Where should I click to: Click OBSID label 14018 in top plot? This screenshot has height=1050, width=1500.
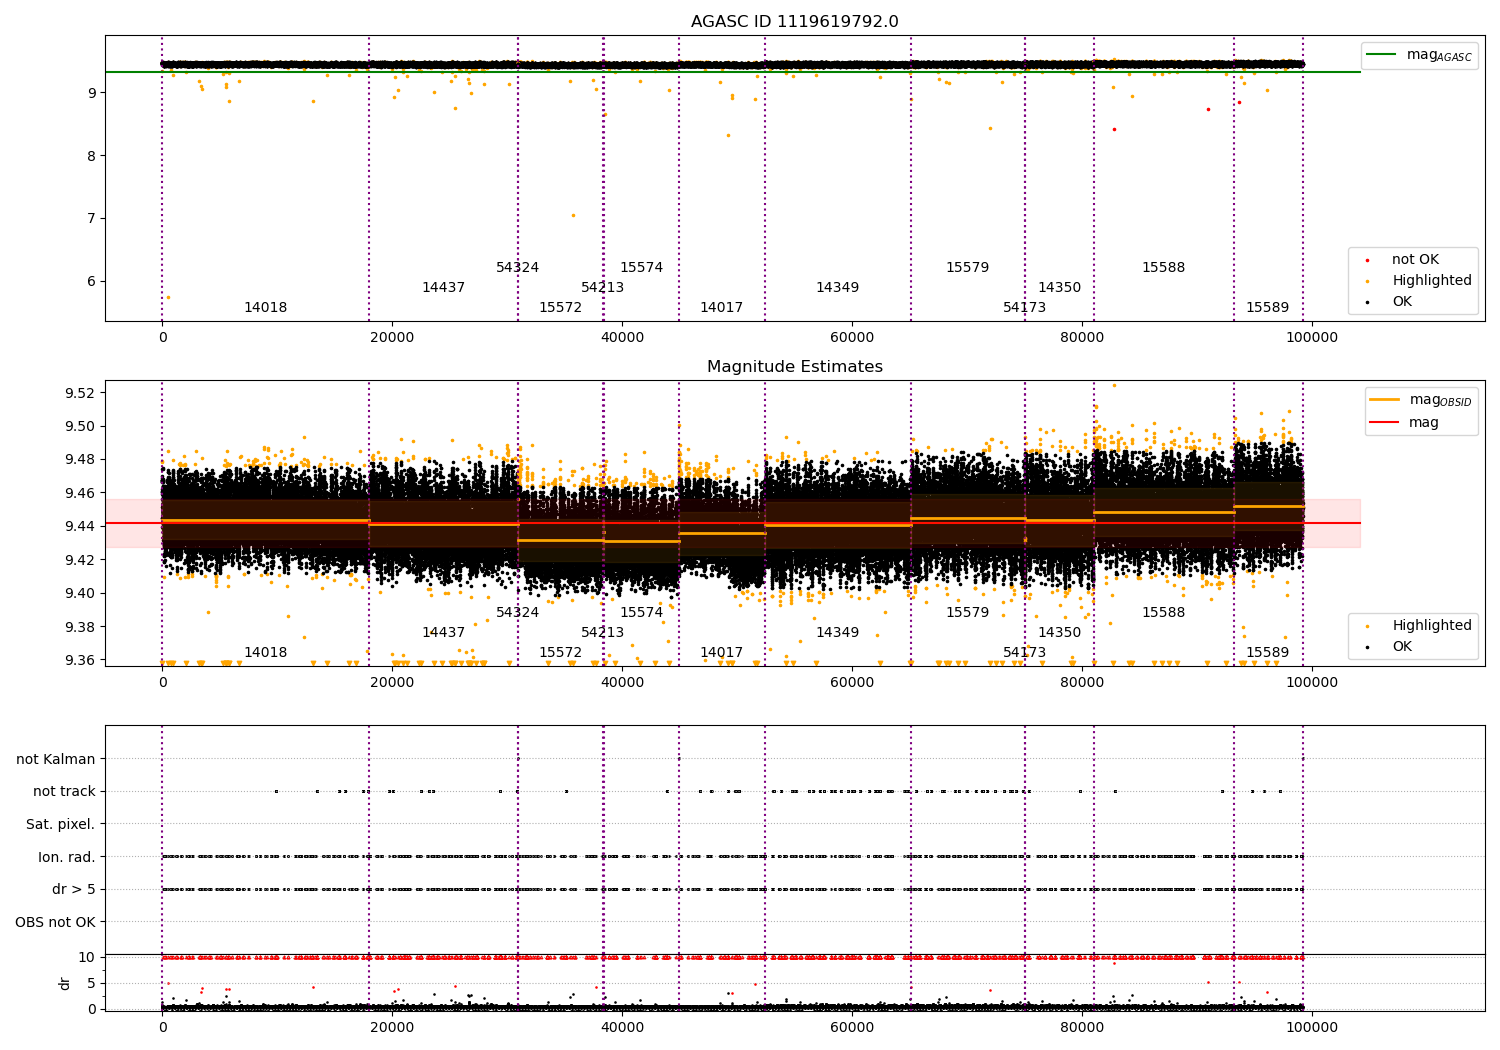265,308
